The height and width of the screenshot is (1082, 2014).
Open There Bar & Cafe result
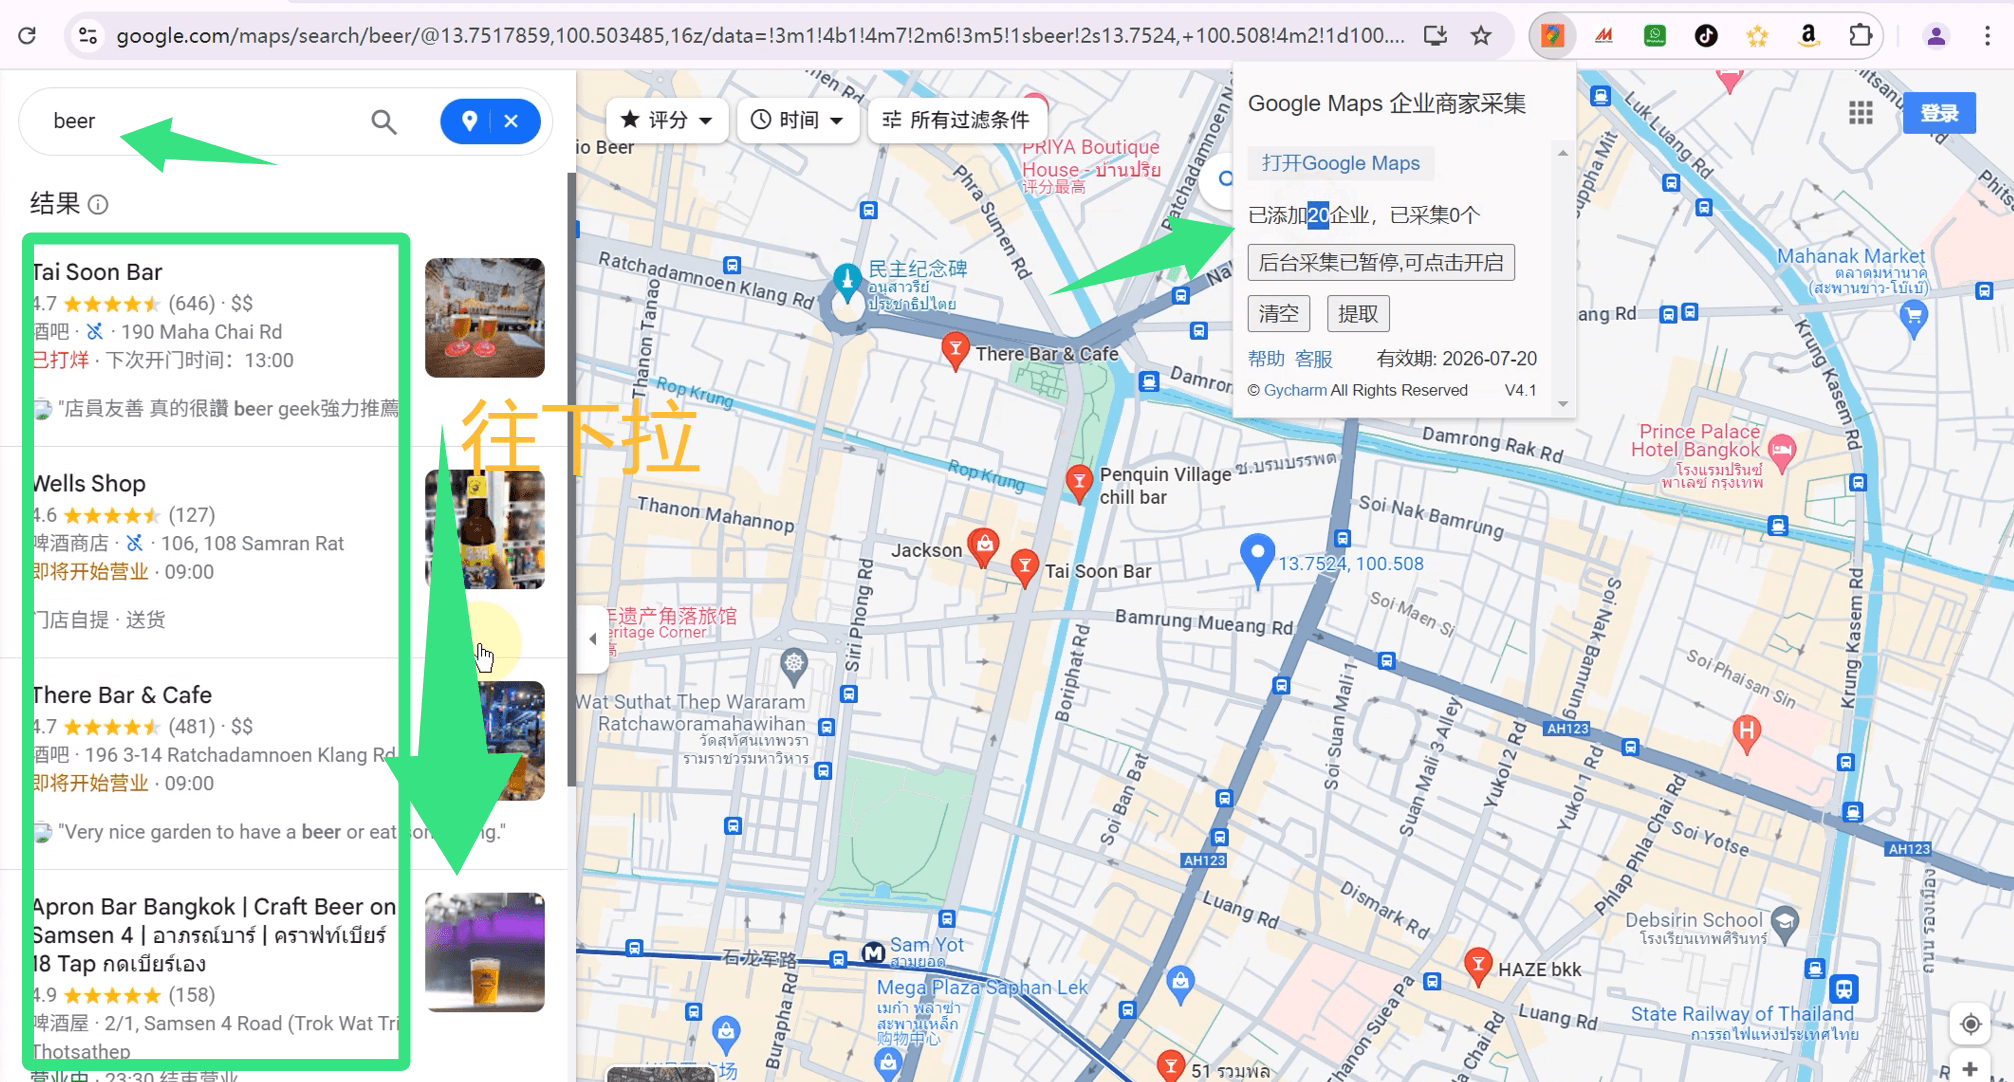pos(122,695)
